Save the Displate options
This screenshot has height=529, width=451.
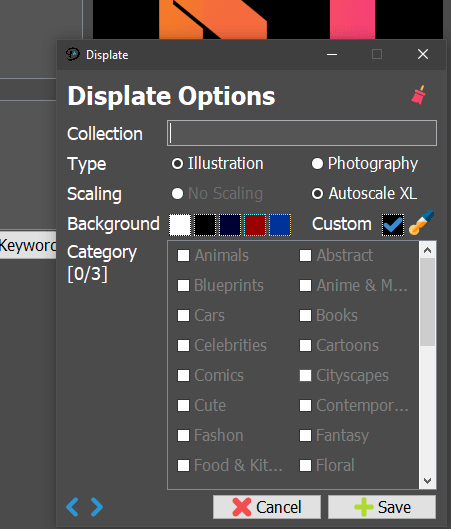coord(382,507)
